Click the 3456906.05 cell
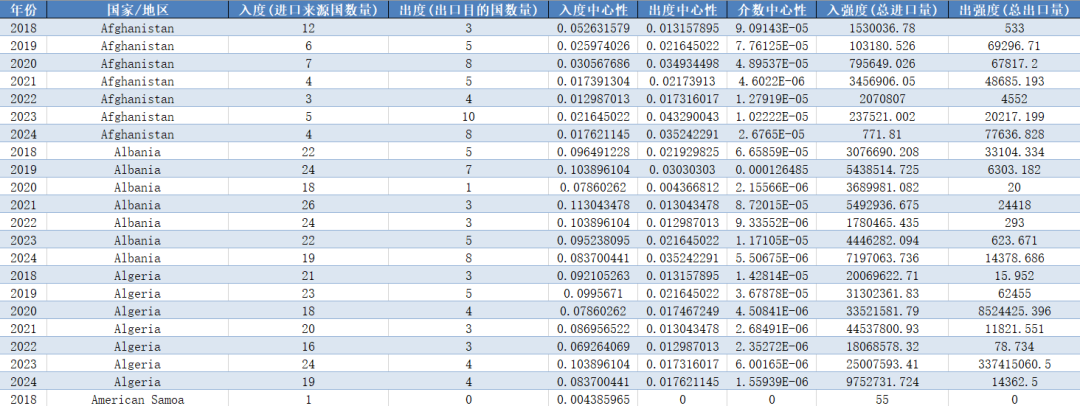 (x=882, y=81)
